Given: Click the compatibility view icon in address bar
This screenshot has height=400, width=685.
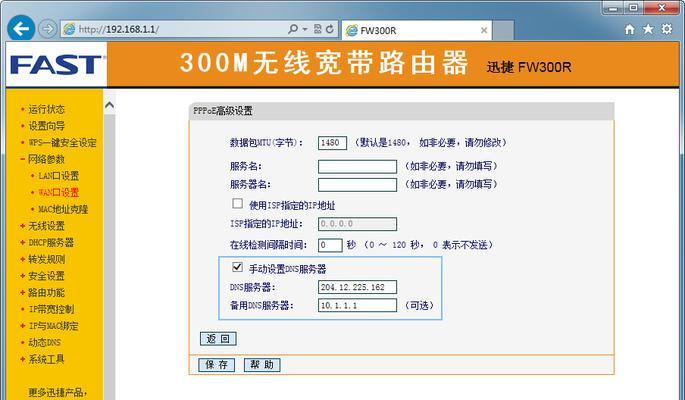Looking at the screenshot, I should pos(318,29).
